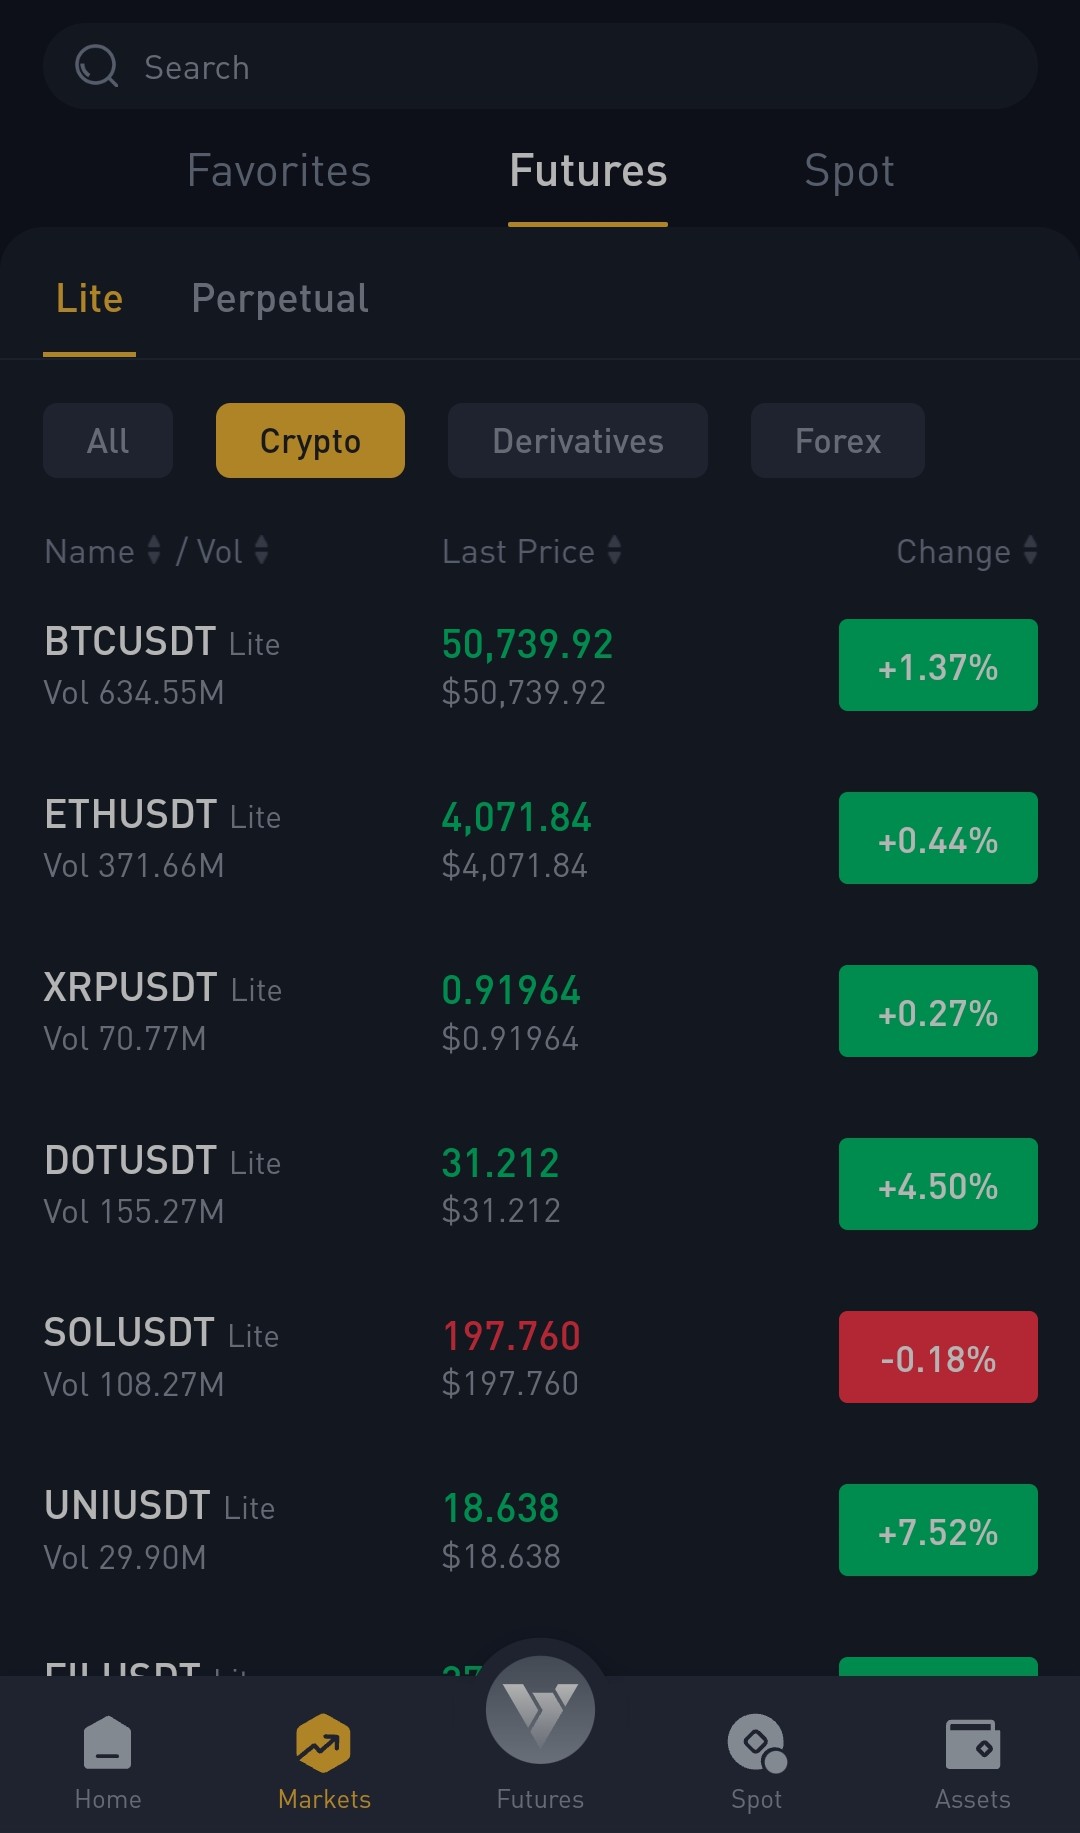Image resolution: width=1080 pixels, height=1833 pixels.
Task: Tap the SOLUSDT -0.18% red button
Action: click(x=938, y=1357)
